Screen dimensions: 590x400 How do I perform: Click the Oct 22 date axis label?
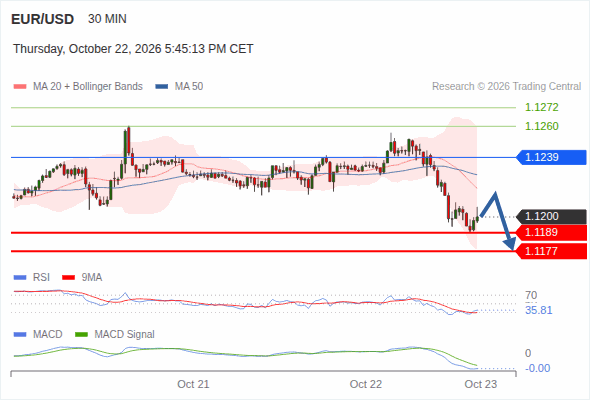[366, 384]
